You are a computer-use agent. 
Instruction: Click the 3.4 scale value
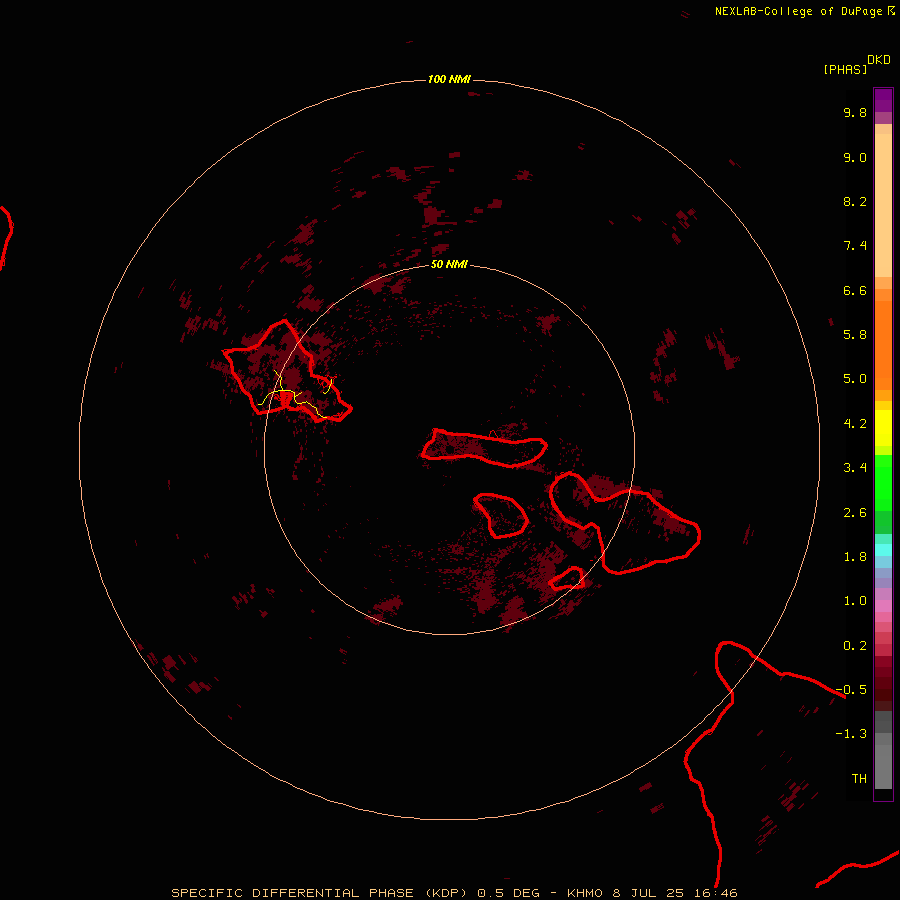(x=855, y=468)
